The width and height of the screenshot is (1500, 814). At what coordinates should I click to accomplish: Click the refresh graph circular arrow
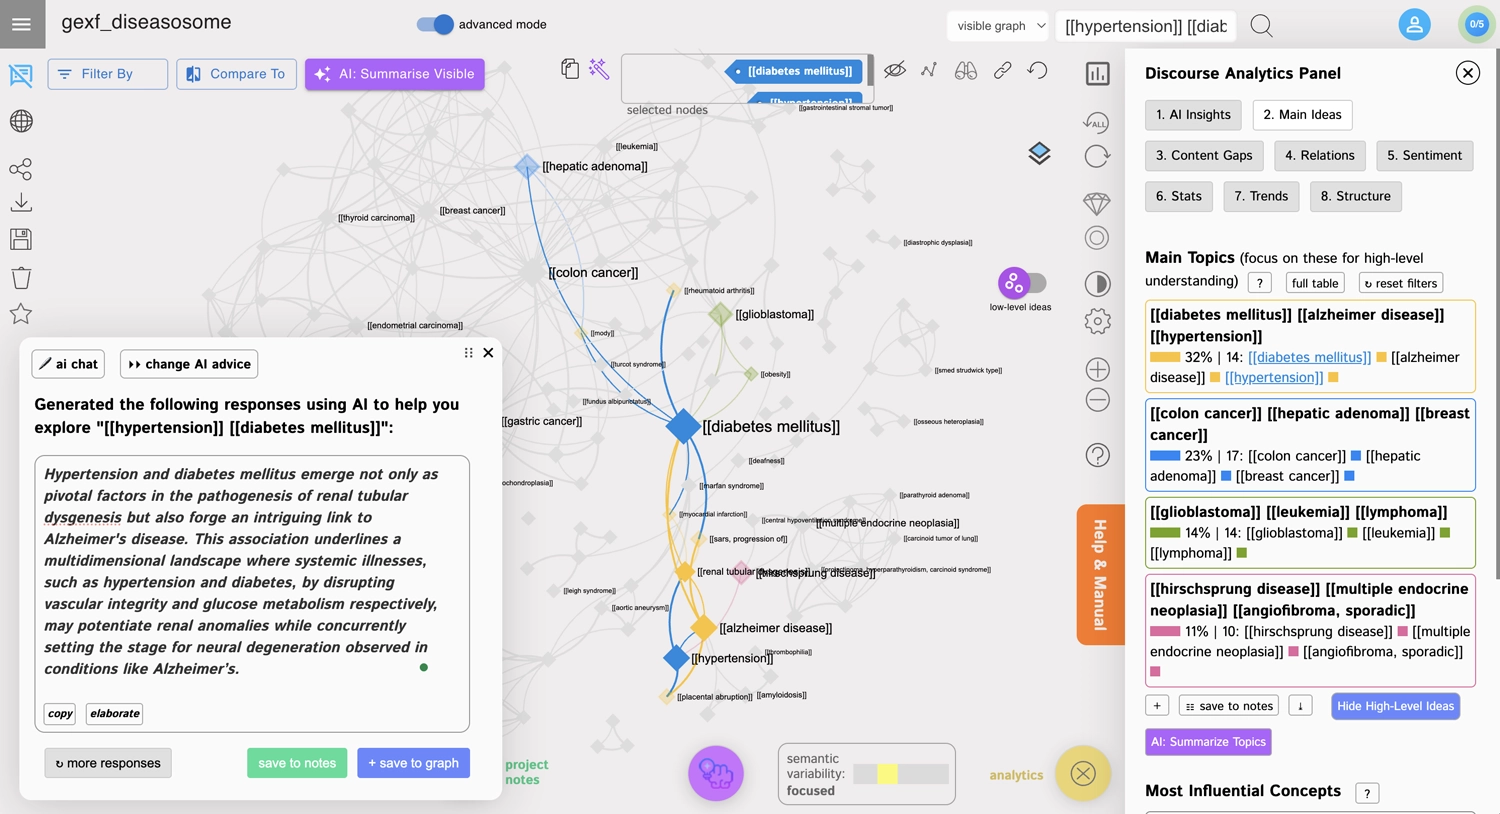1097,156
